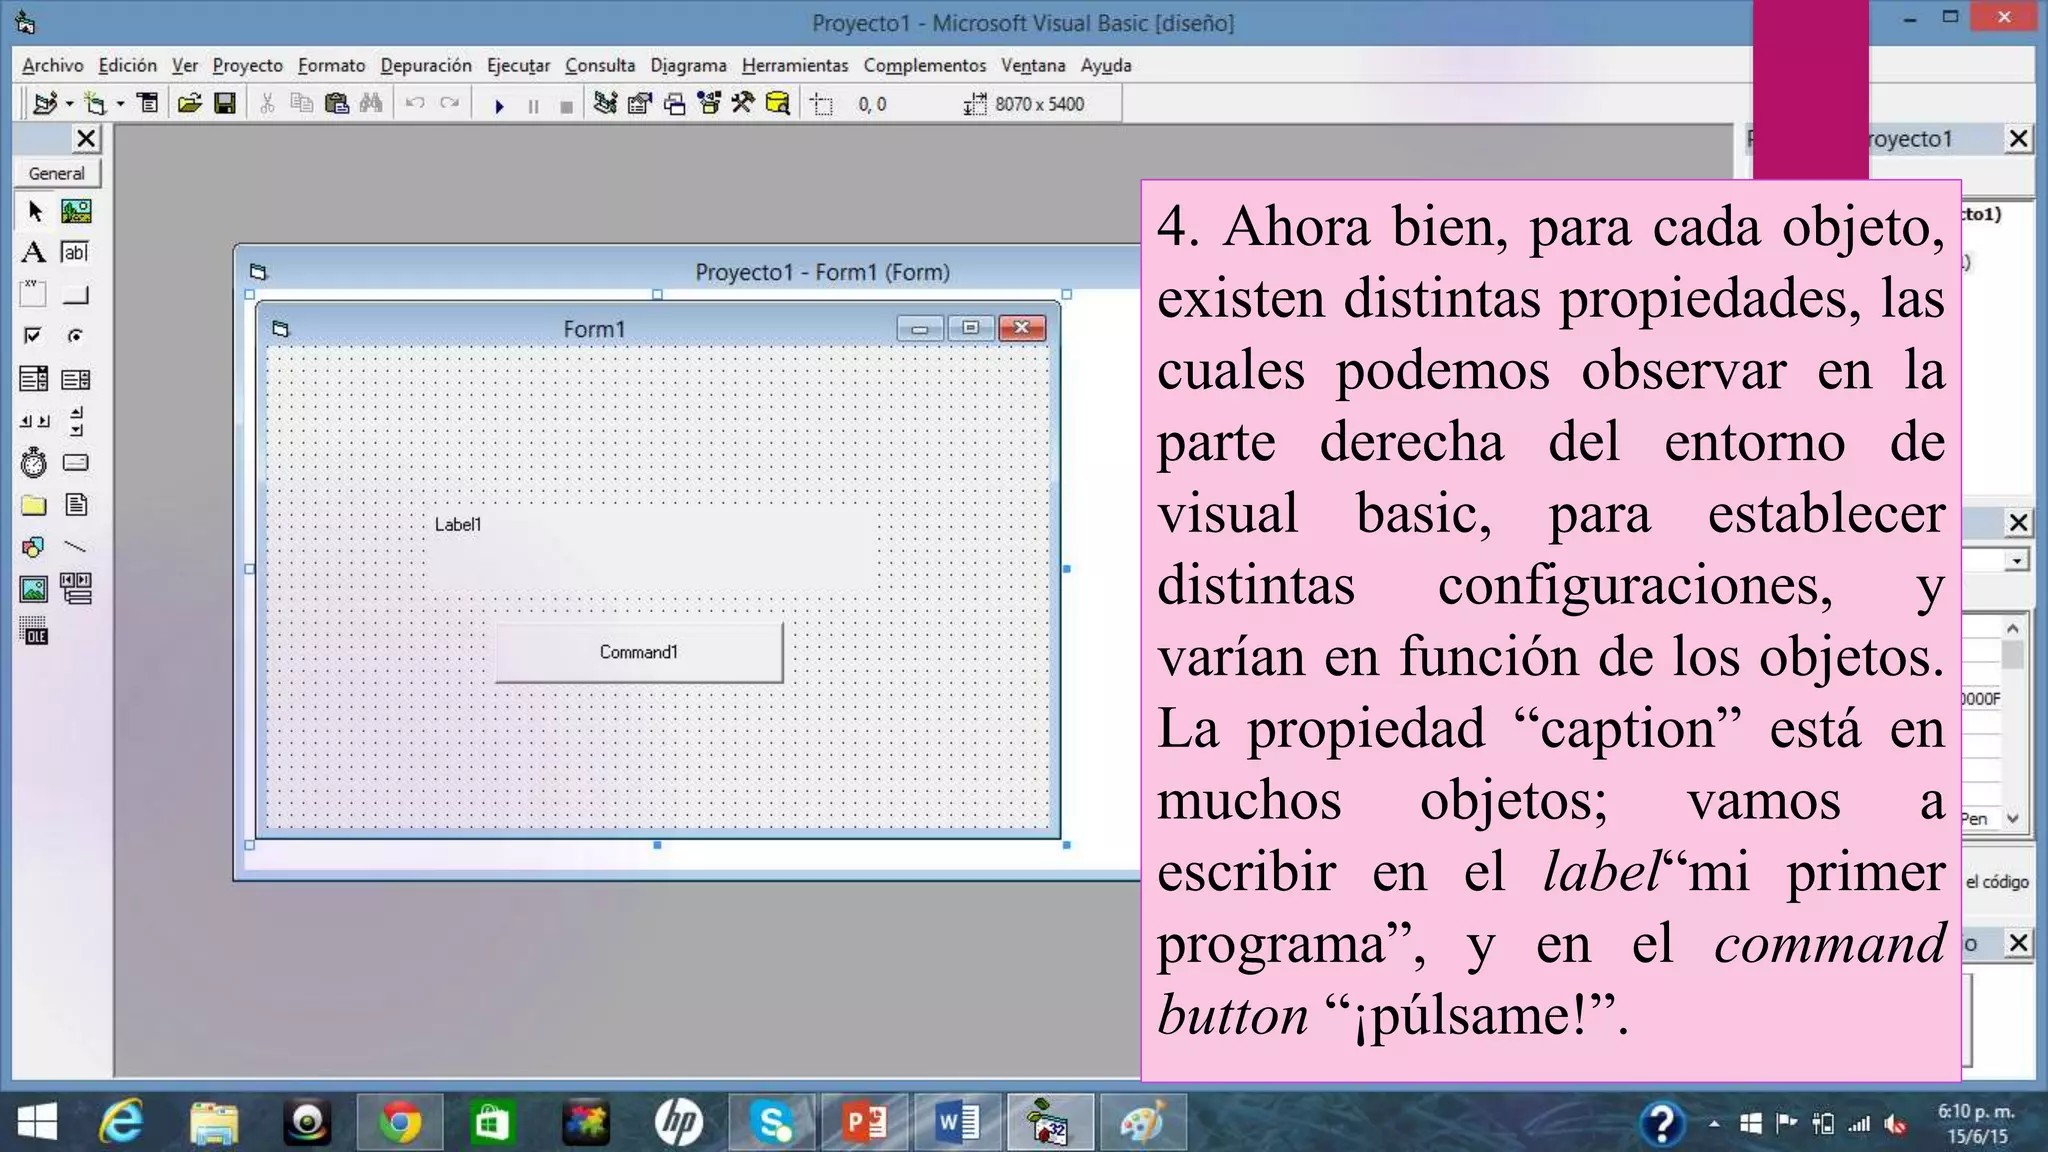Viewport: 2048px width, 1152px height.
Task: Select the Frame control tool
Action: tap(33, 294)
